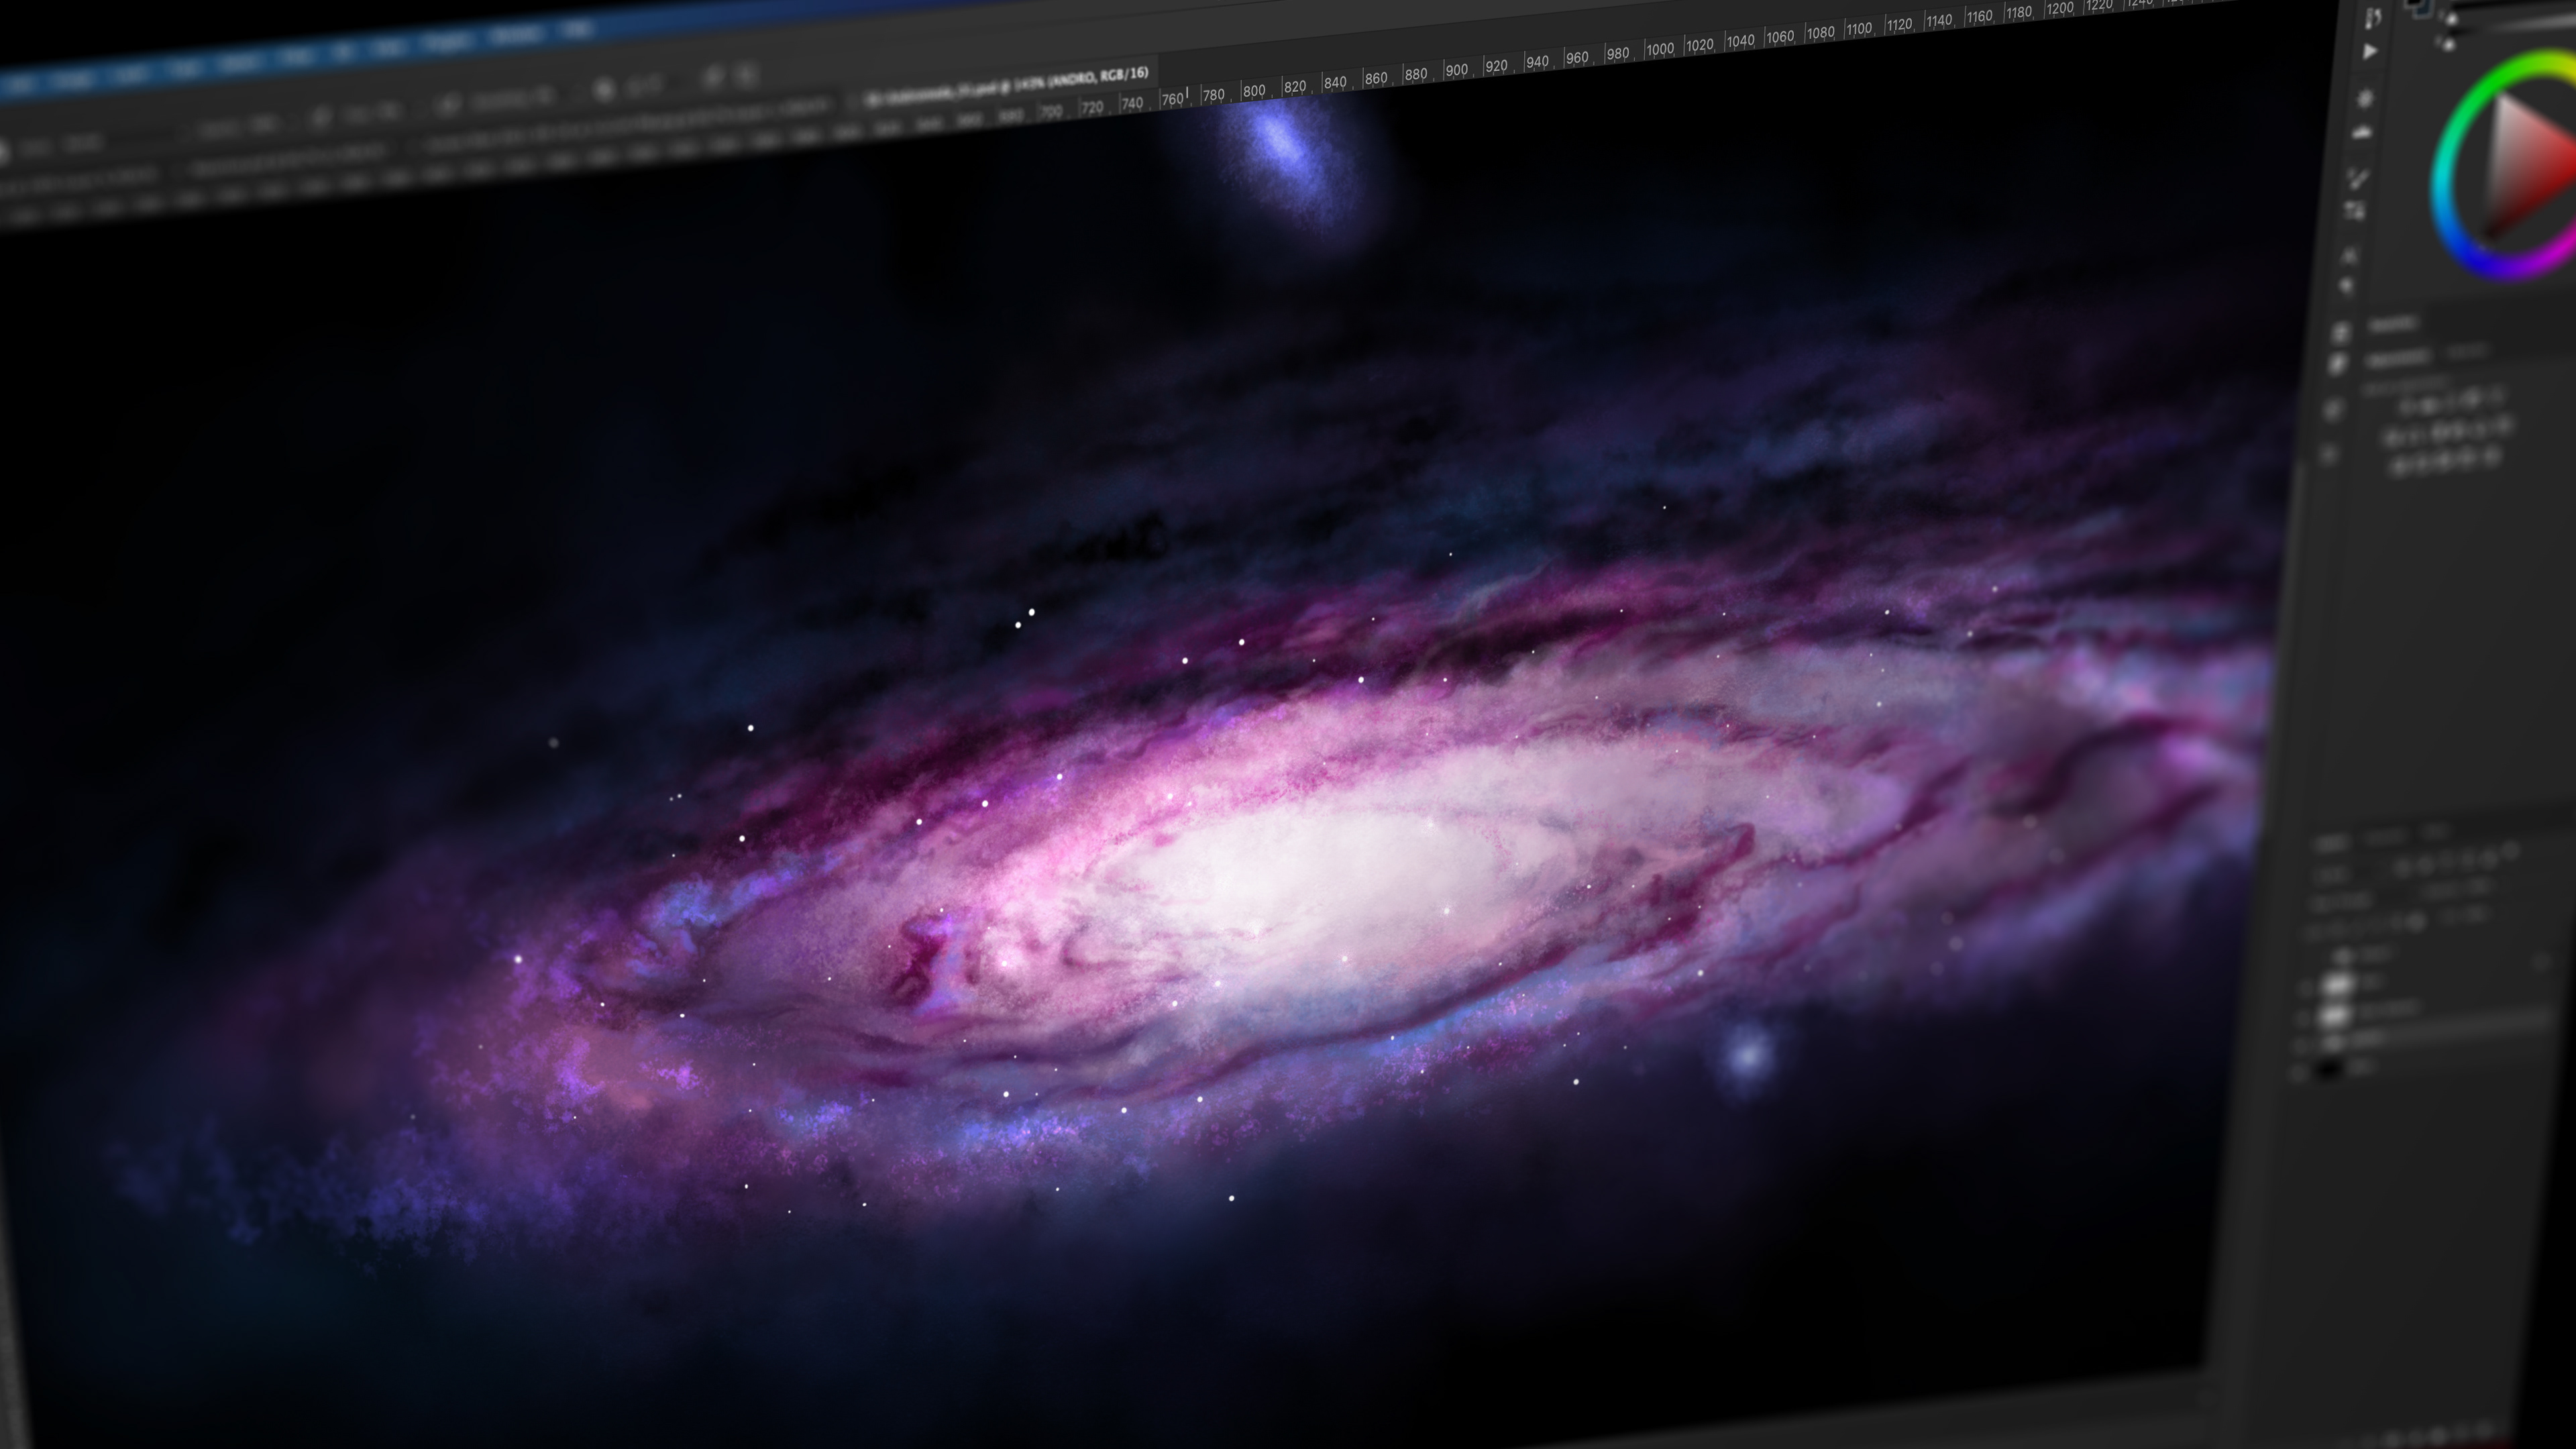Select the top layer's white thumbnail

tap(2337, 985)
